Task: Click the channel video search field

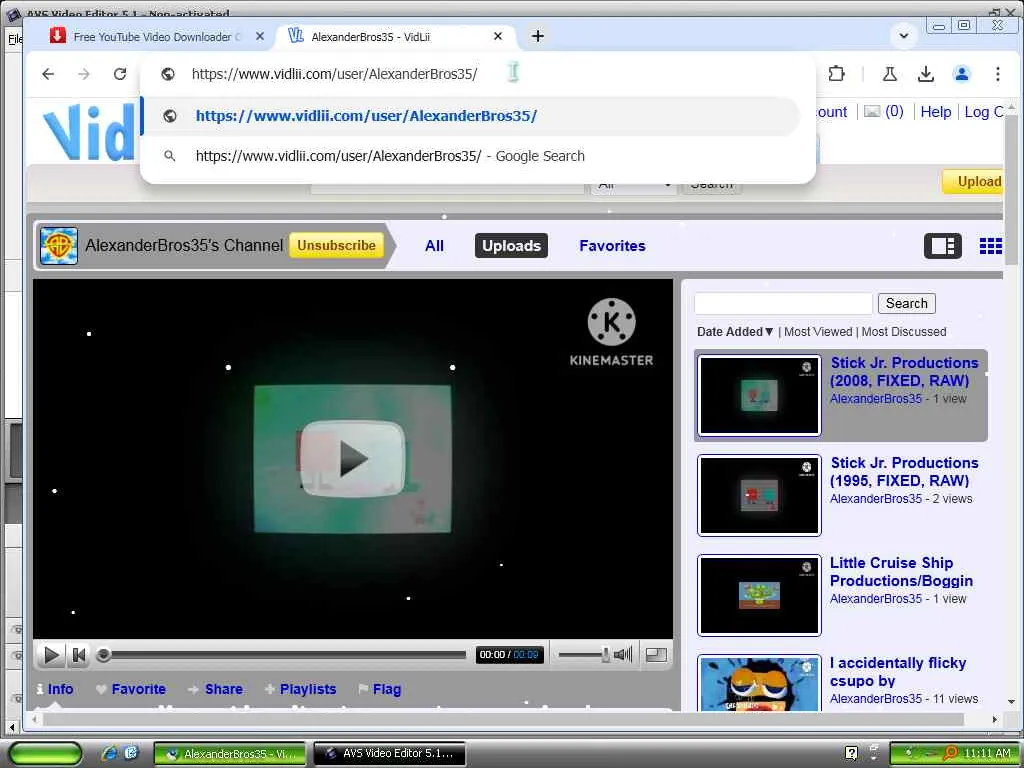Action: pos(783,304)
